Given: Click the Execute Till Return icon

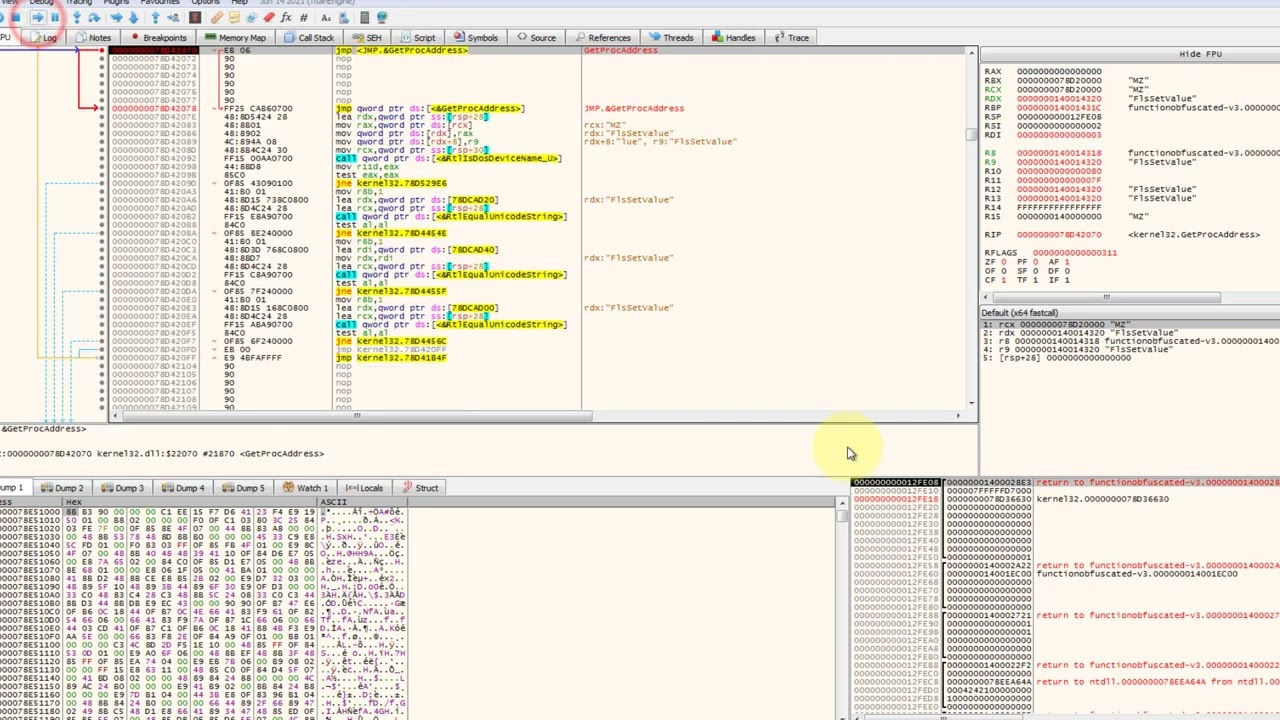Looking at the screenshot, I should click(x=155, y=17).
